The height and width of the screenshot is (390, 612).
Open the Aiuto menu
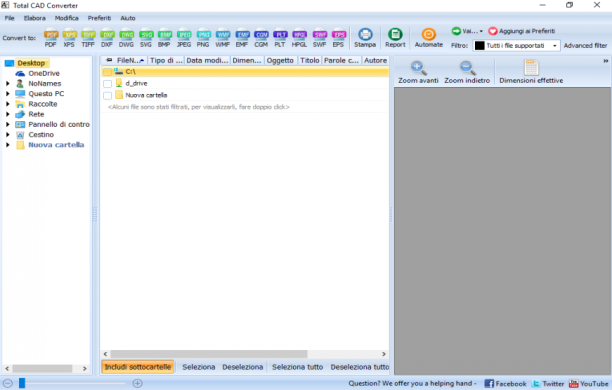(x=128, y=18)
